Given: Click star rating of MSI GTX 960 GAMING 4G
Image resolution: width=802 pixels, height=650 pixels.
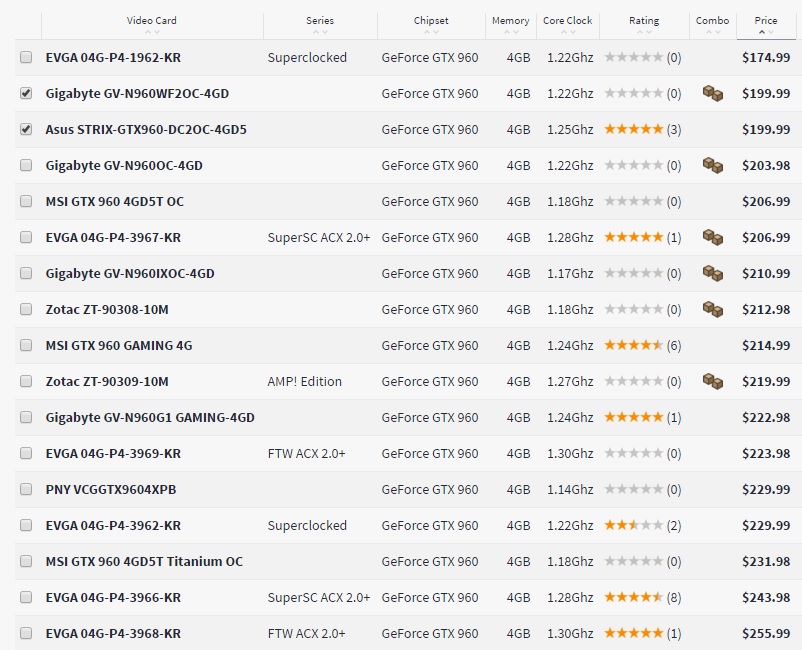Looking at the screenshot, I should pos(634,345).
